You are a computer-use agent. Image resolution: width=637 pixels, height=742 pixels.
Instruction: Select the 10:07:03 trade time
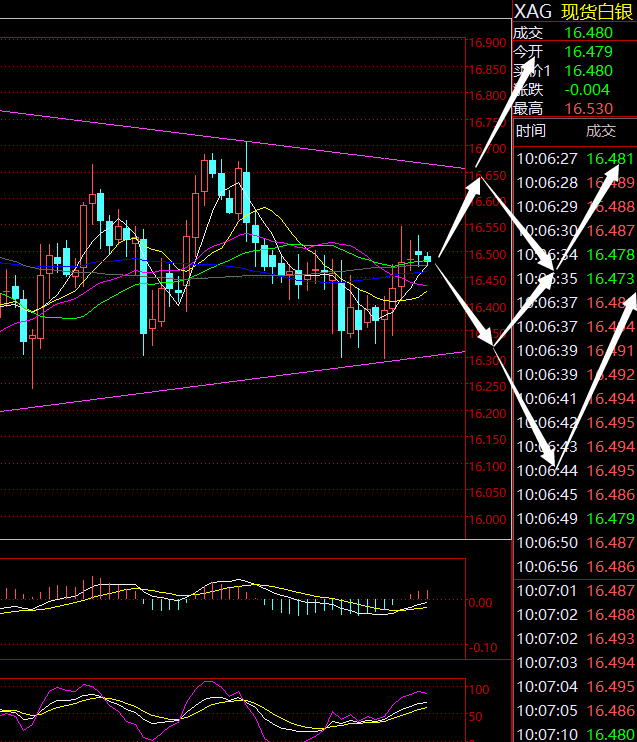click(x=547, y=663)
